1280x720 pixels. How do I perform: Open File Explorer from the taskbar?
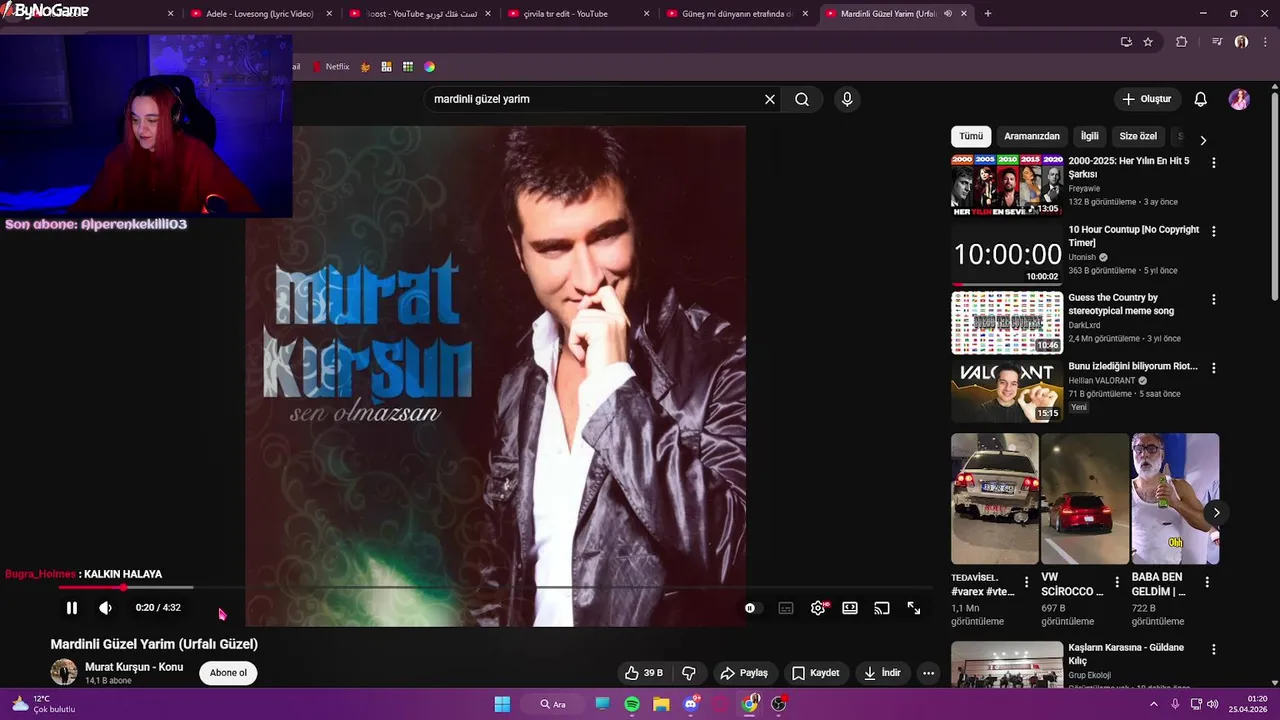point(661,704)
